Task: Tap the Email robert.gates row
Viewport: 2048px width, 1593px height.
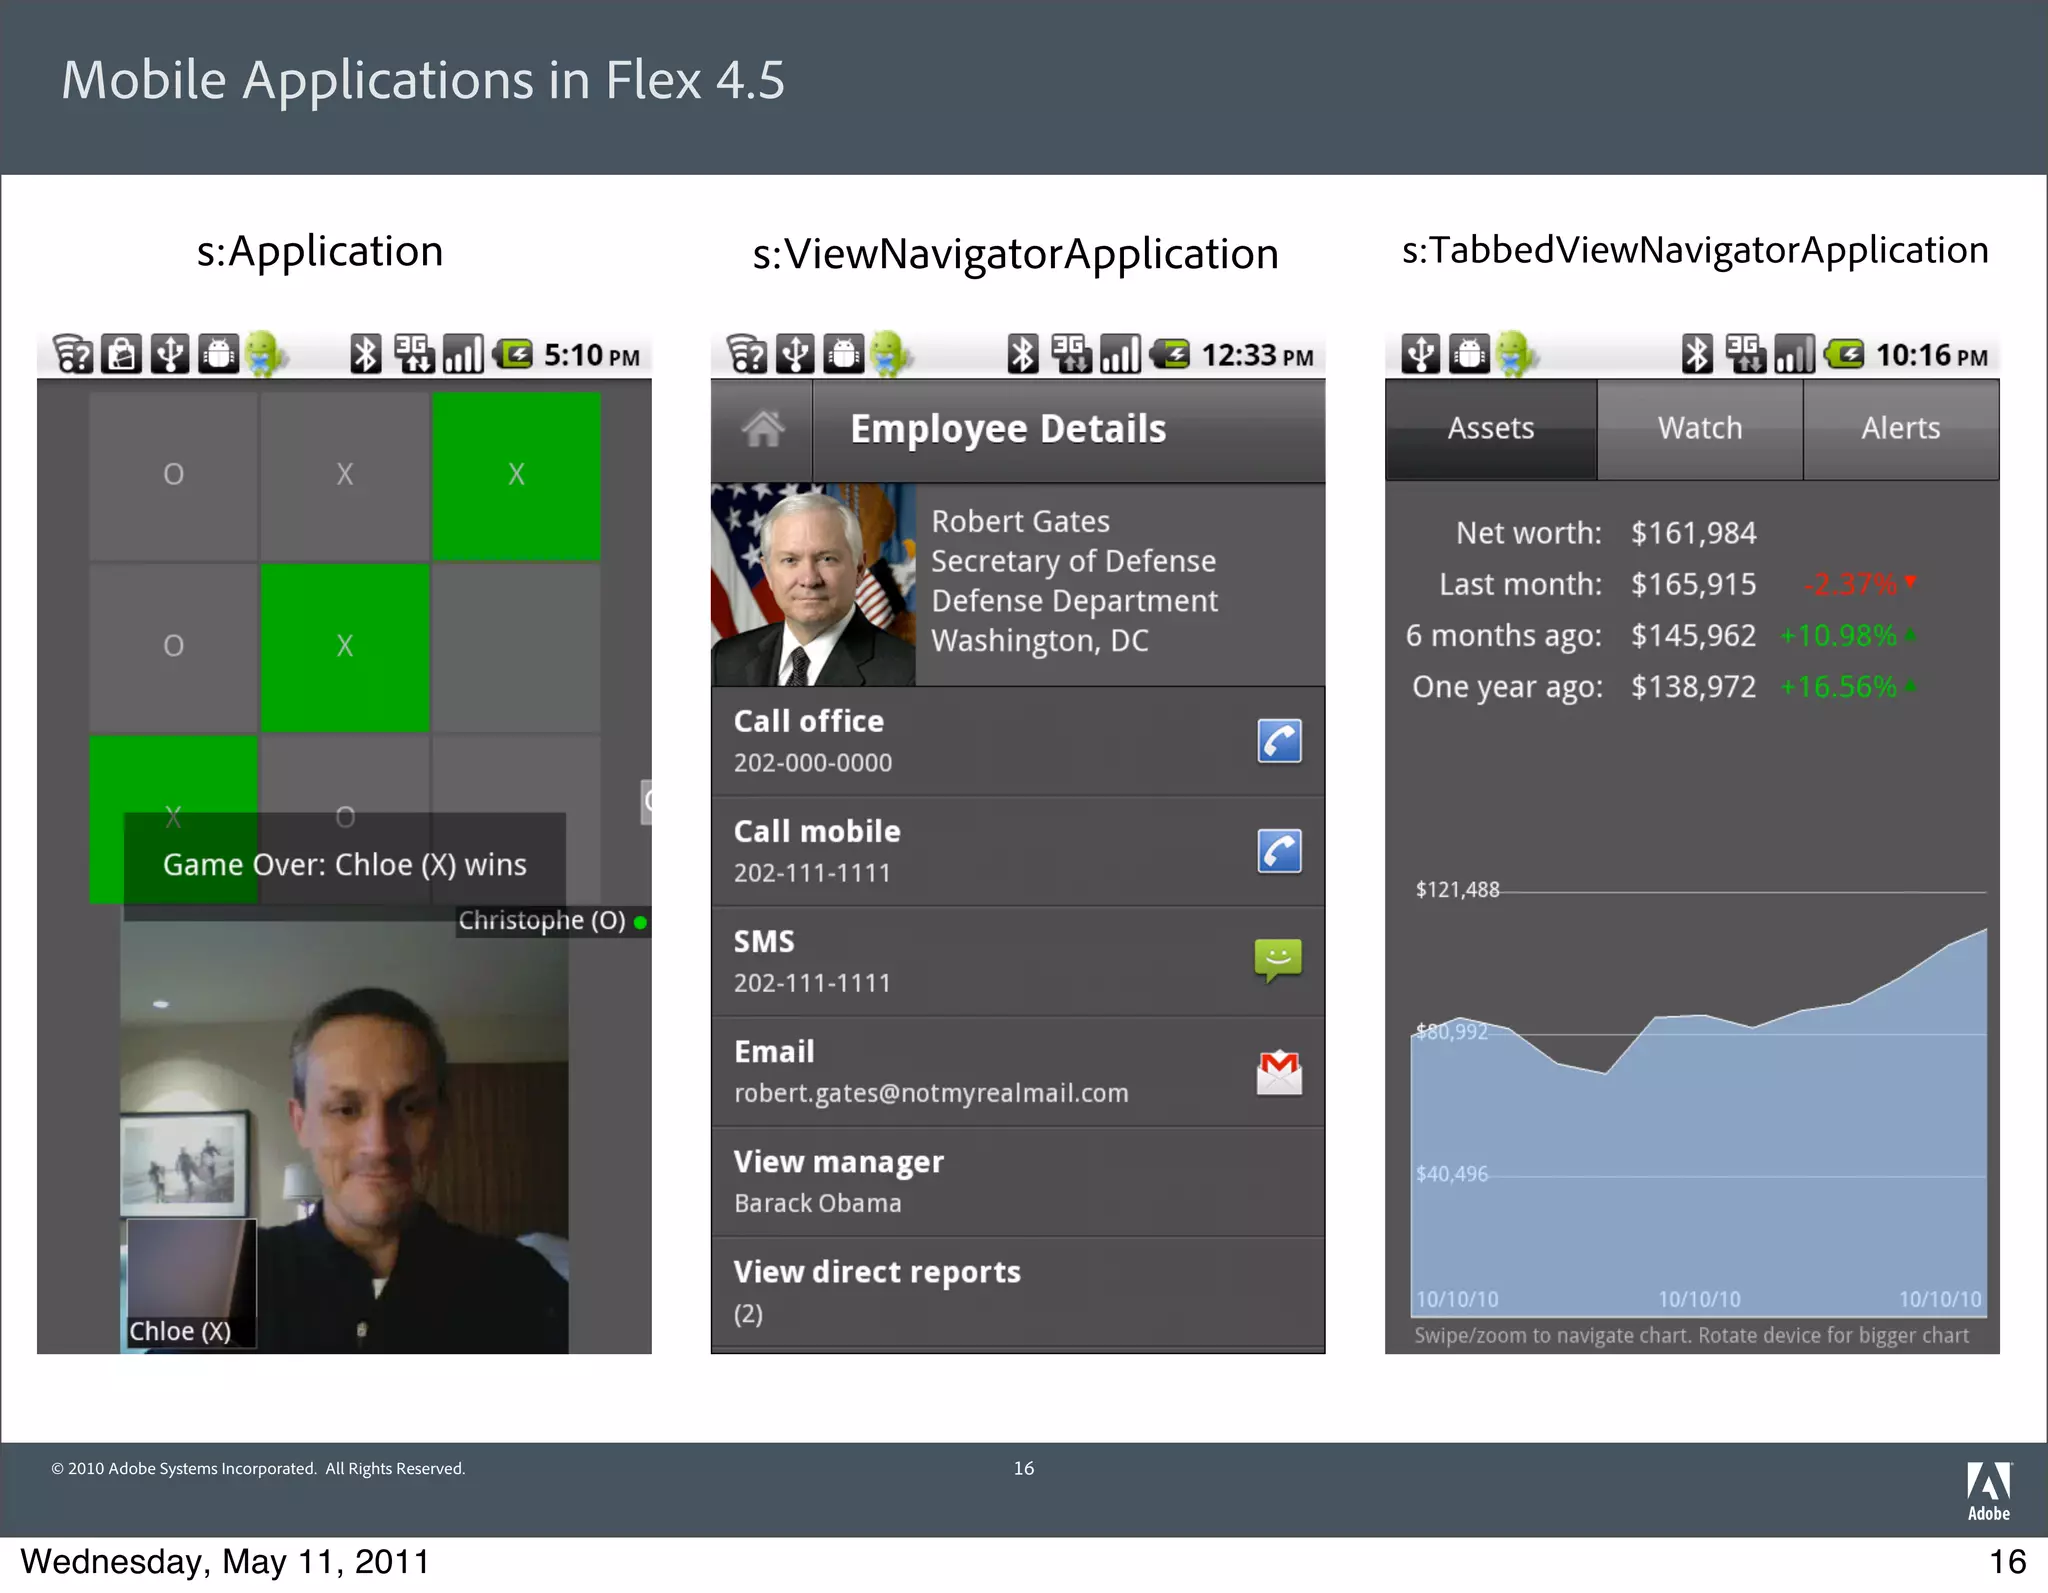Action: (x=1018, y=1071)
